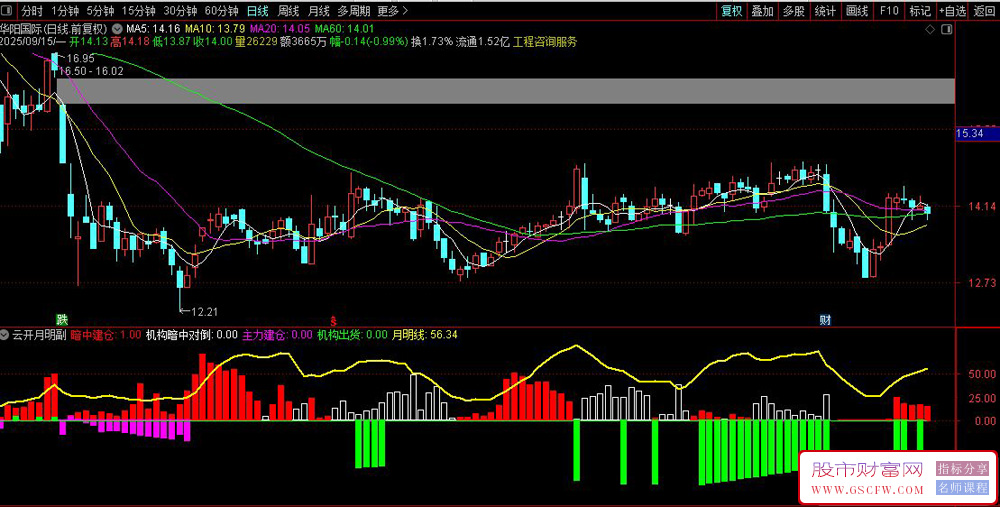
Task: Select the 5分钟 period tab
Action: coord(100,11)
